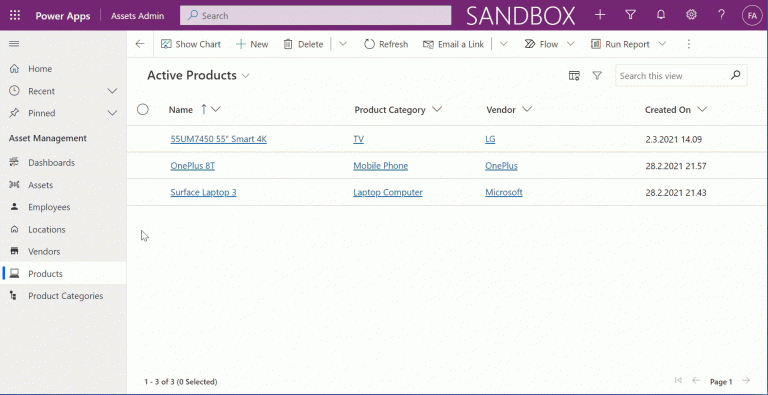
Task: Click the notifications bell icon
Action: coord(661,15)
